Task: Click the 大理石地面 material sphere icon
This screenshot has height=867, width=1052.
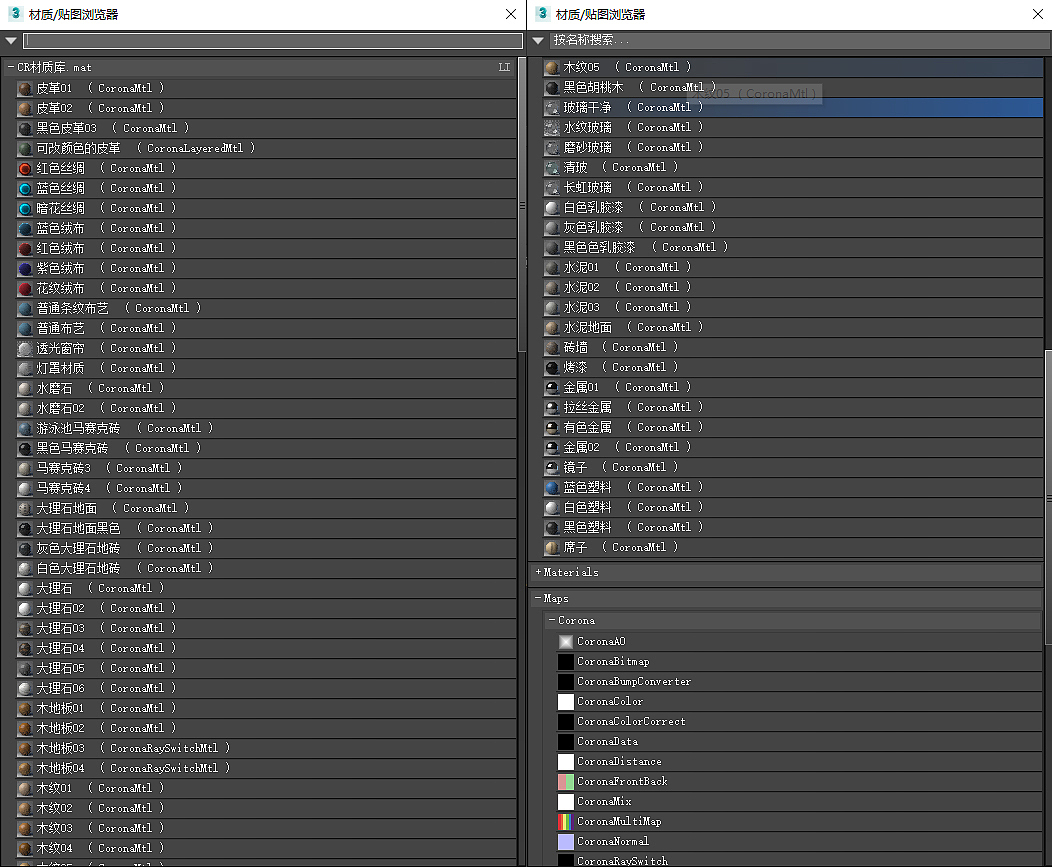Action: point(25,509)
